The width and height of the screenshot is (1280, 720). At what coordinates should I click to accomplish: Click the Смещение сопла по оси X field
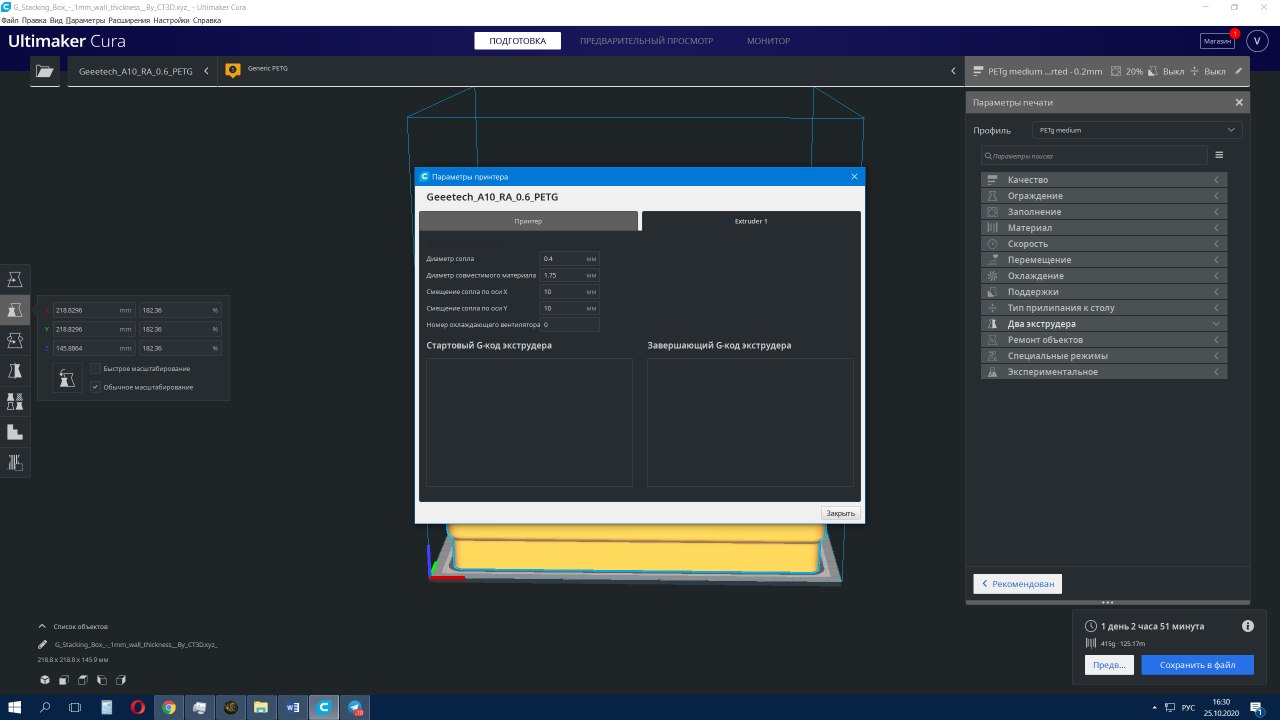click(x=569, y=292)
